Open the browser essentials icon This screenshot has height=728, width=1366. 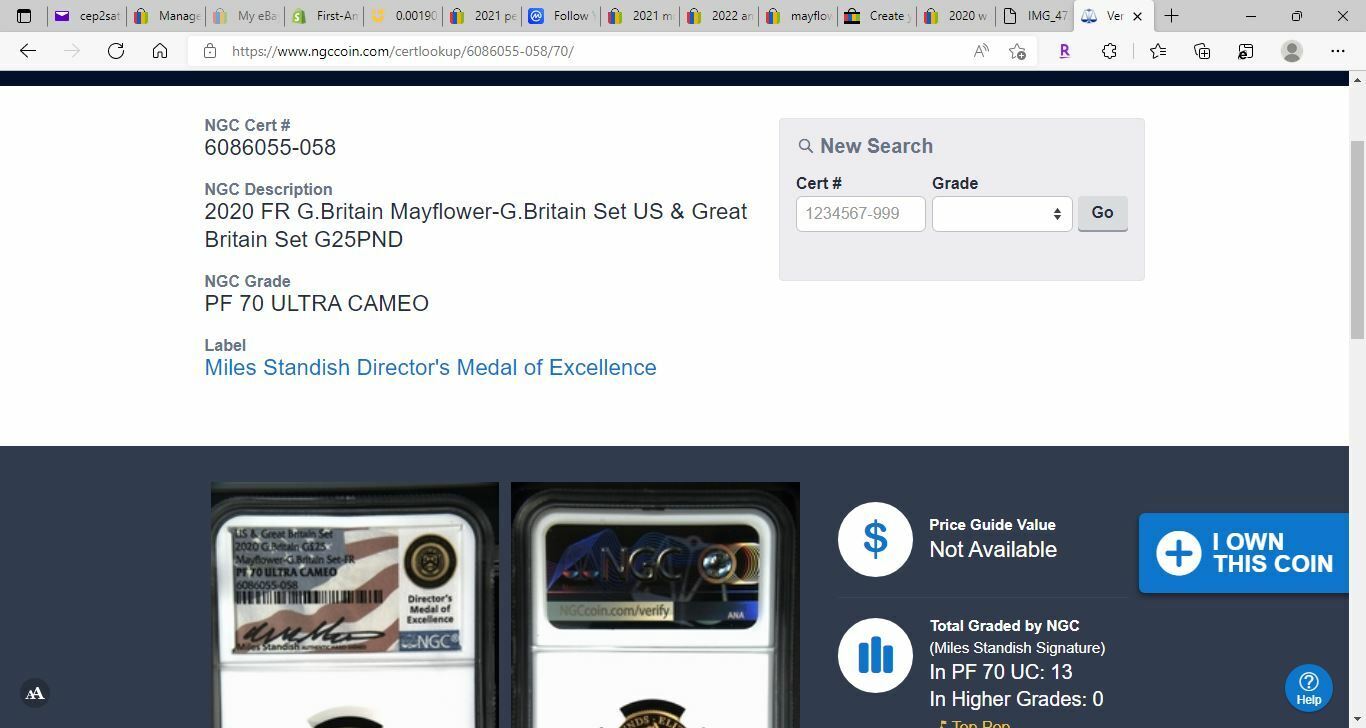1246,51
